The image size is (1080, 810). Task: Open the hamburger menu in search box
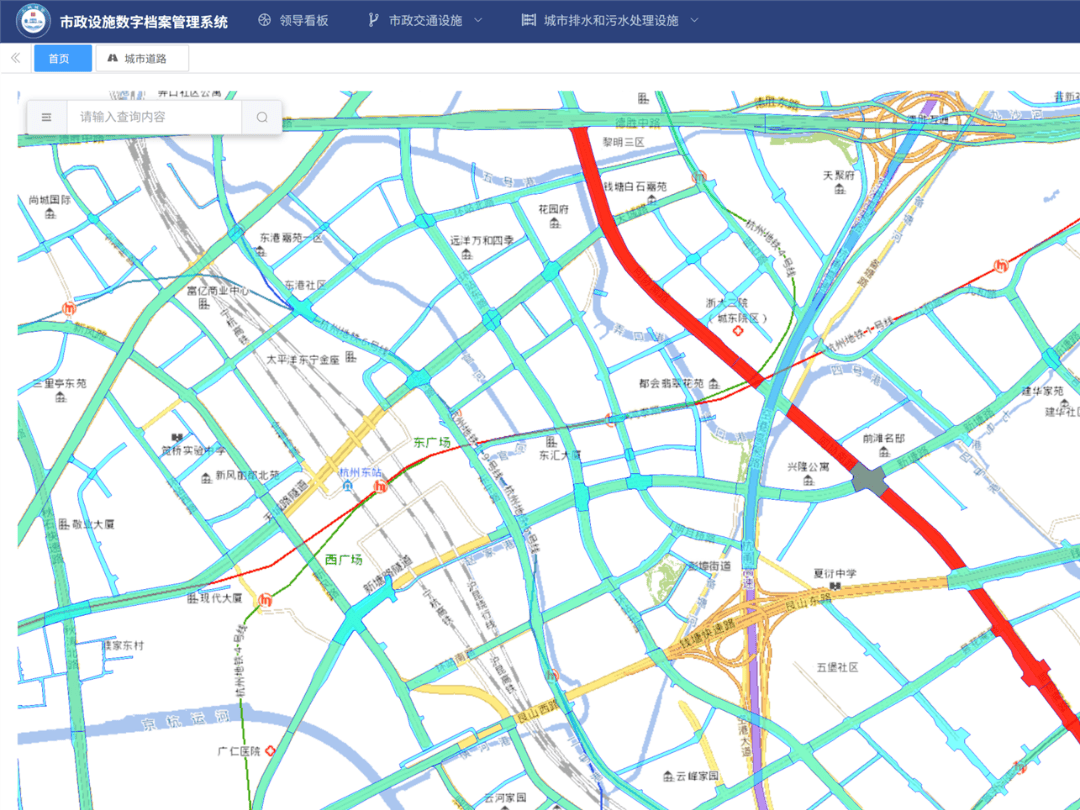pos(46,117)
